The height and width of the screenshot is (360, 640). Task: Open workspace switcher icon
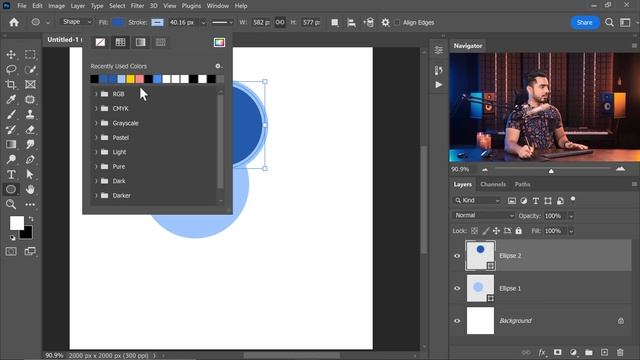(x=625, y=22)
